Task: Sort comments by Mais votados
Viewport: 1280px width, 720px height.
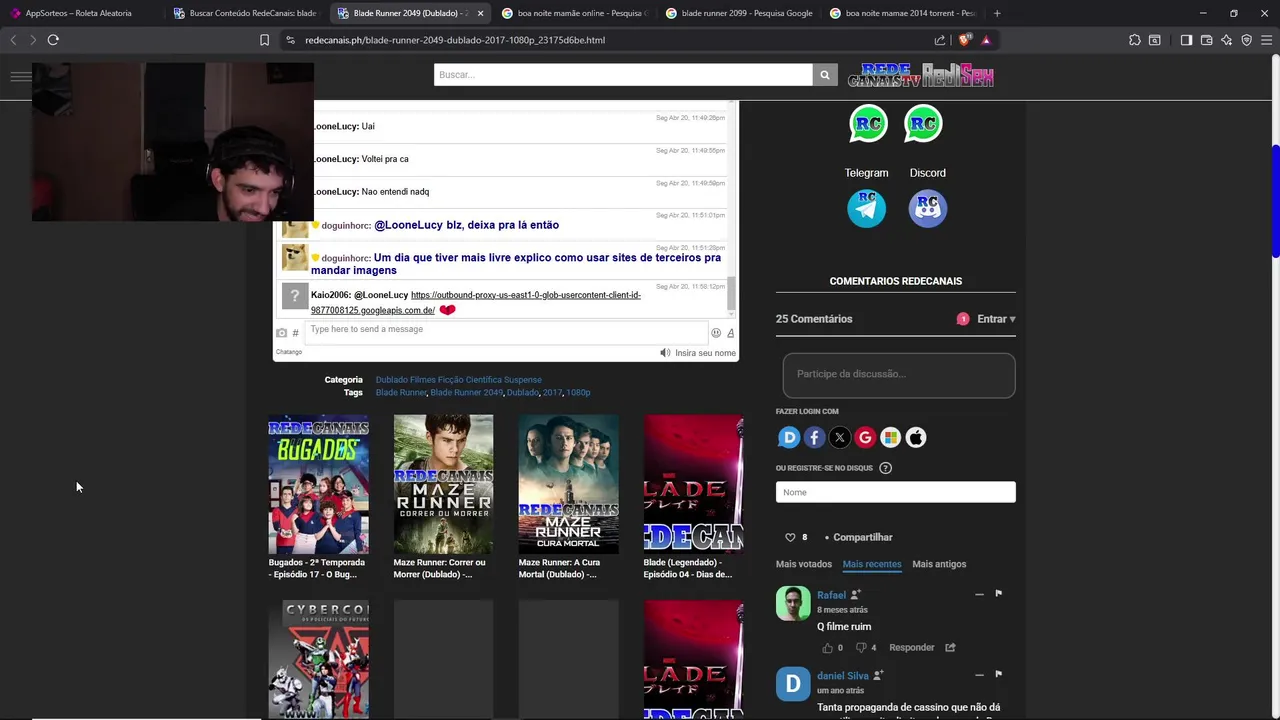Action: [804, 564]
